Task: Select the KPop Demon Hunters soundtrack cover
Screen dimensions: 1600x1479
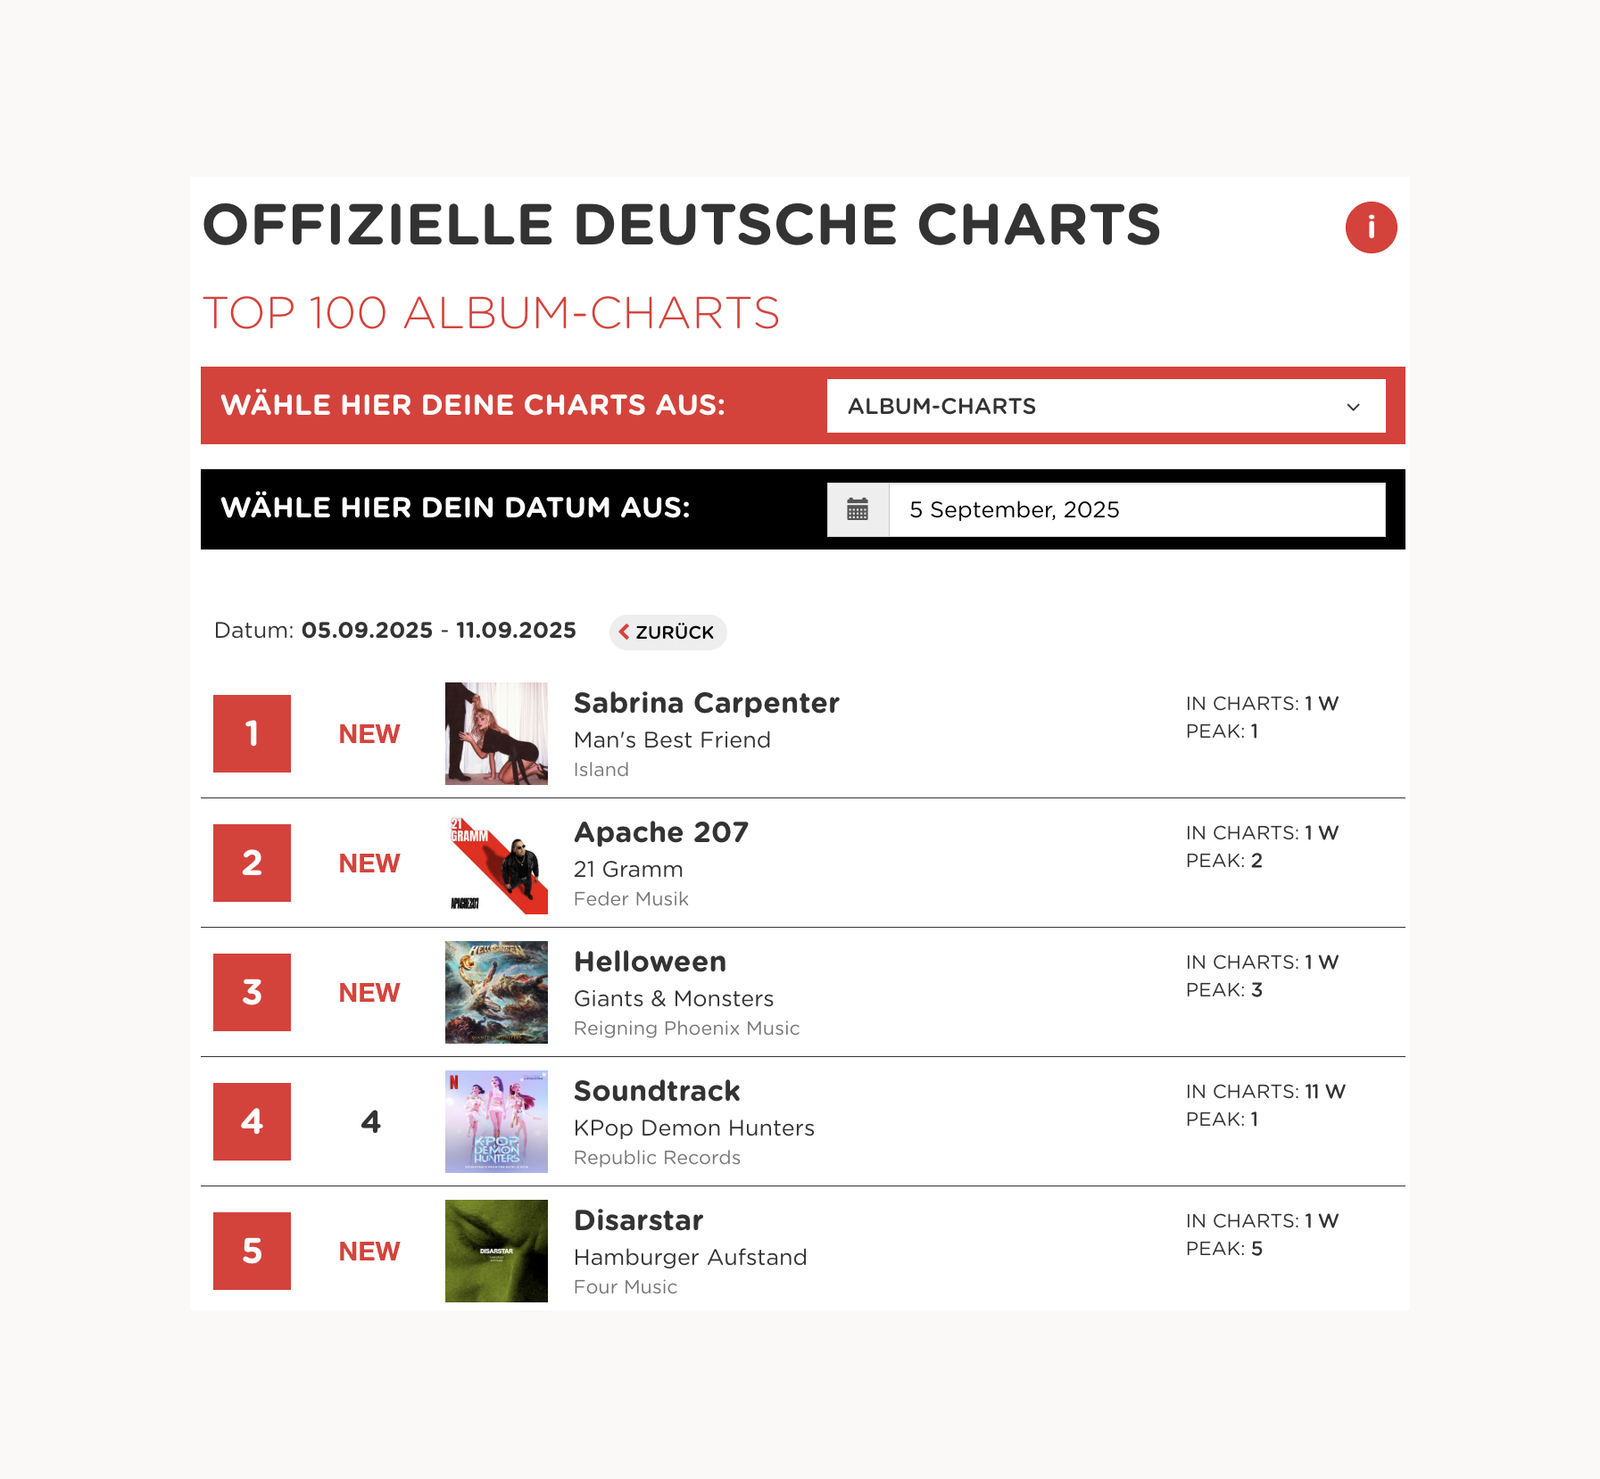Action: (496, 1121)
